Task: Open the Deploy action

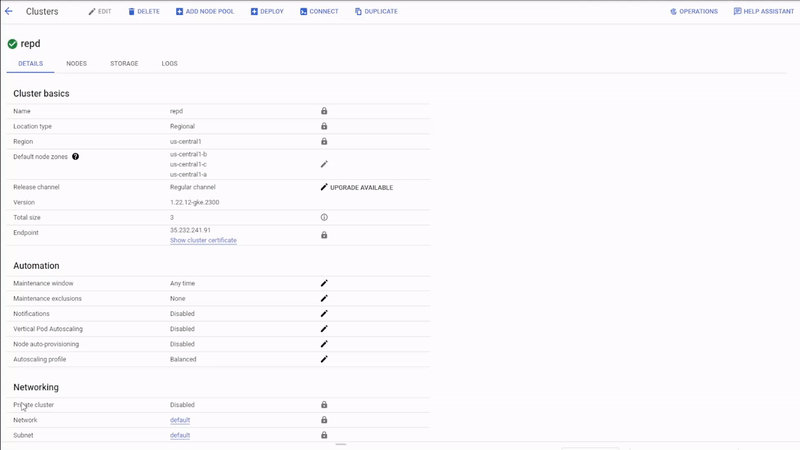Action: click(x=267, y=11)
